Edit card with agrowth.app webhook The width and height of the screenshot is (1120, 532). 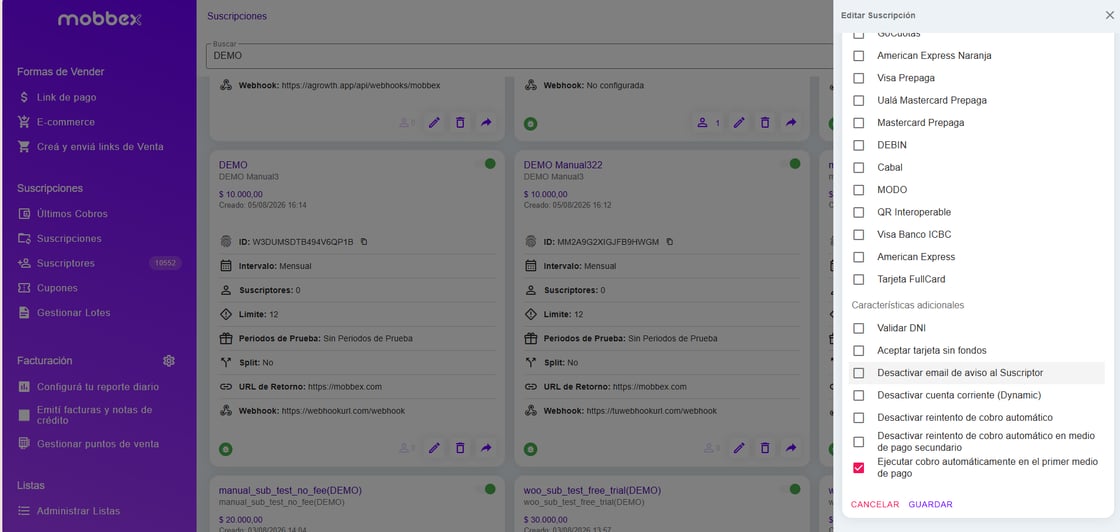coord(434,123)
